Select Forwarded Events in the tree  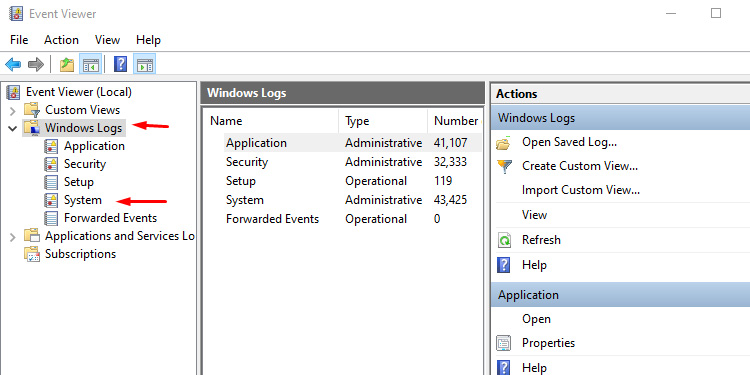(x=110, y=218)
